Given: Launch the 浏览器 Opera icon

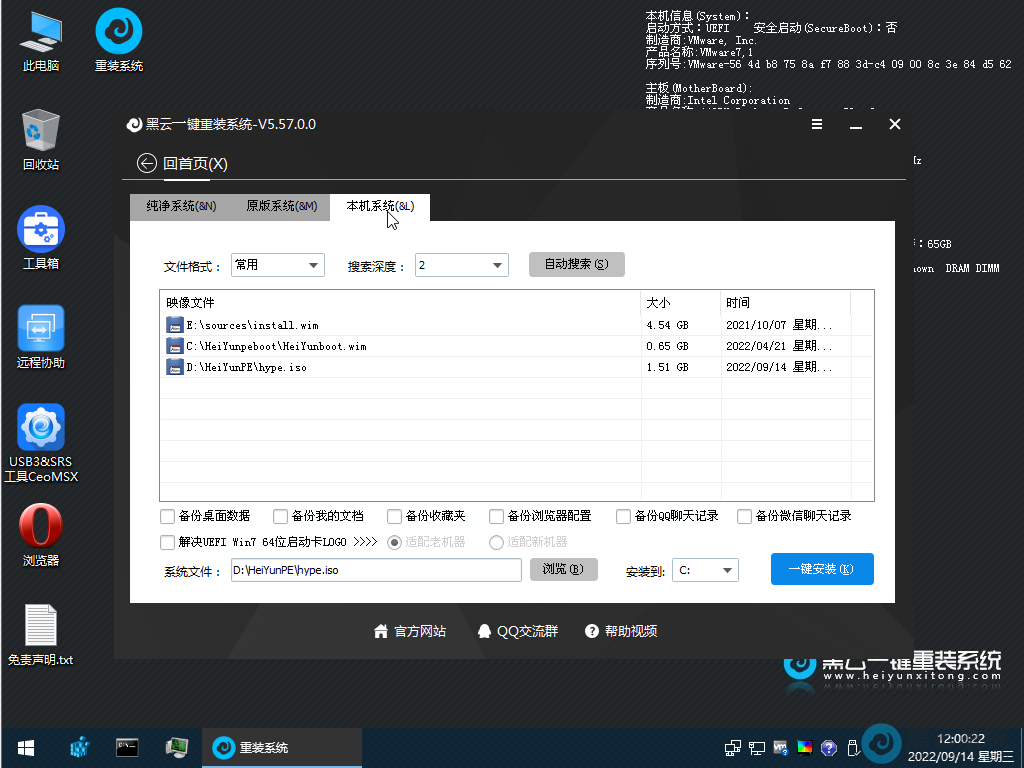Looking at the screenshot, I should pyautogui.click(x=41, y=528).
